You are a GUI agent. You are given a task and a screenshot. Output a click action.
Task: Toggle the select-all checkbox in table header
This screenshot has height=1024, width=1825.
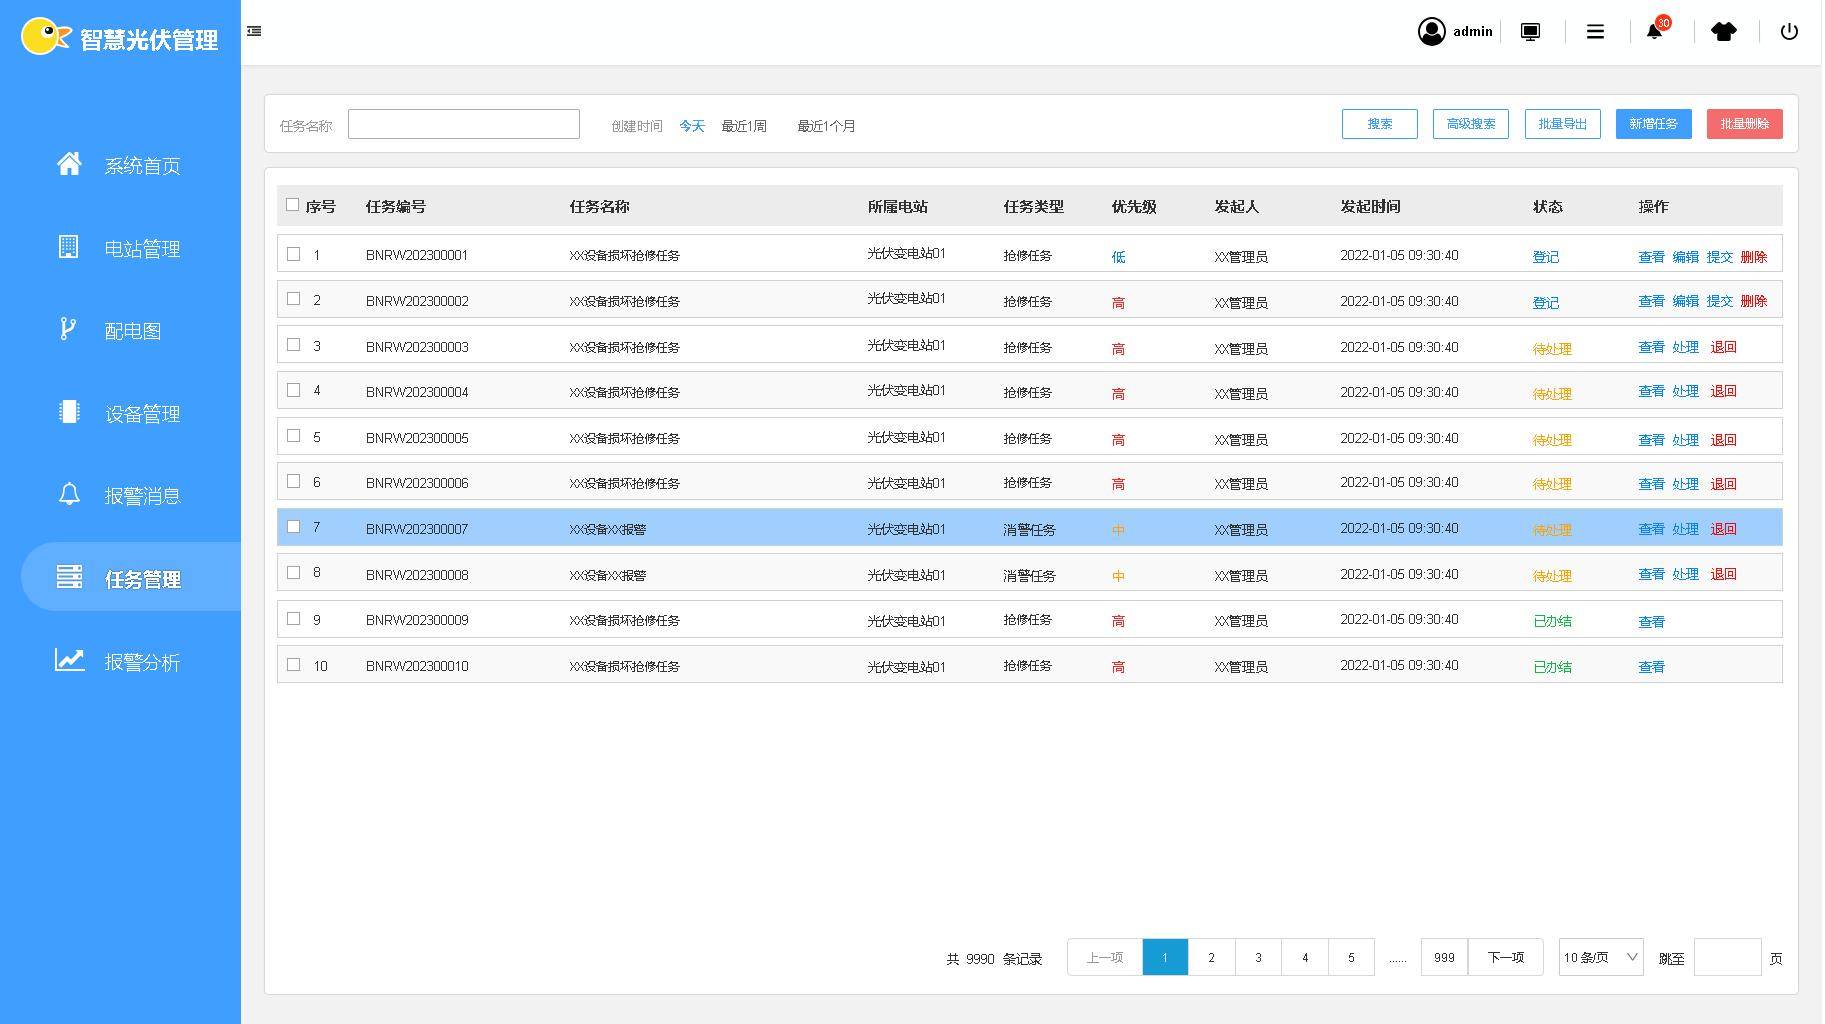tap(292, 205)
